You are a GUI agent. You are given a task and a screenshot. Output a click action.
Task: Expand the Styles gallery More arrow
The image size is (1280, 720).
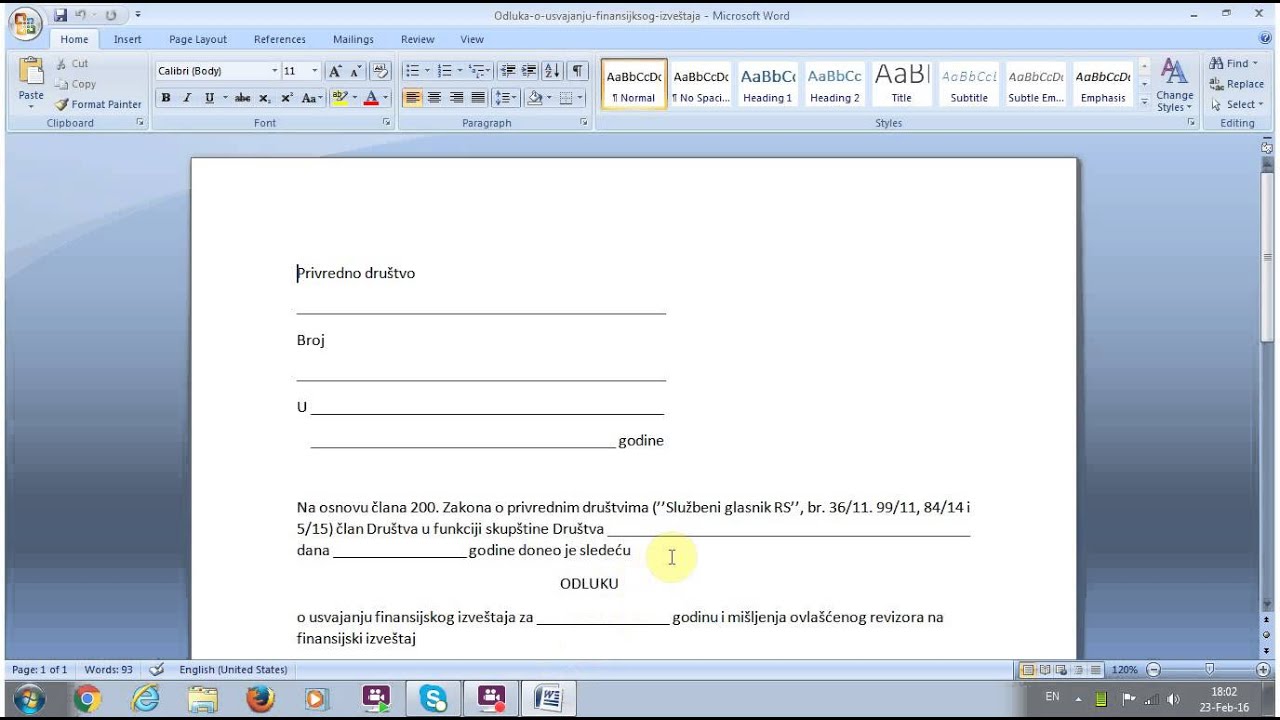pyautogui.click(x=1144, y=100)
